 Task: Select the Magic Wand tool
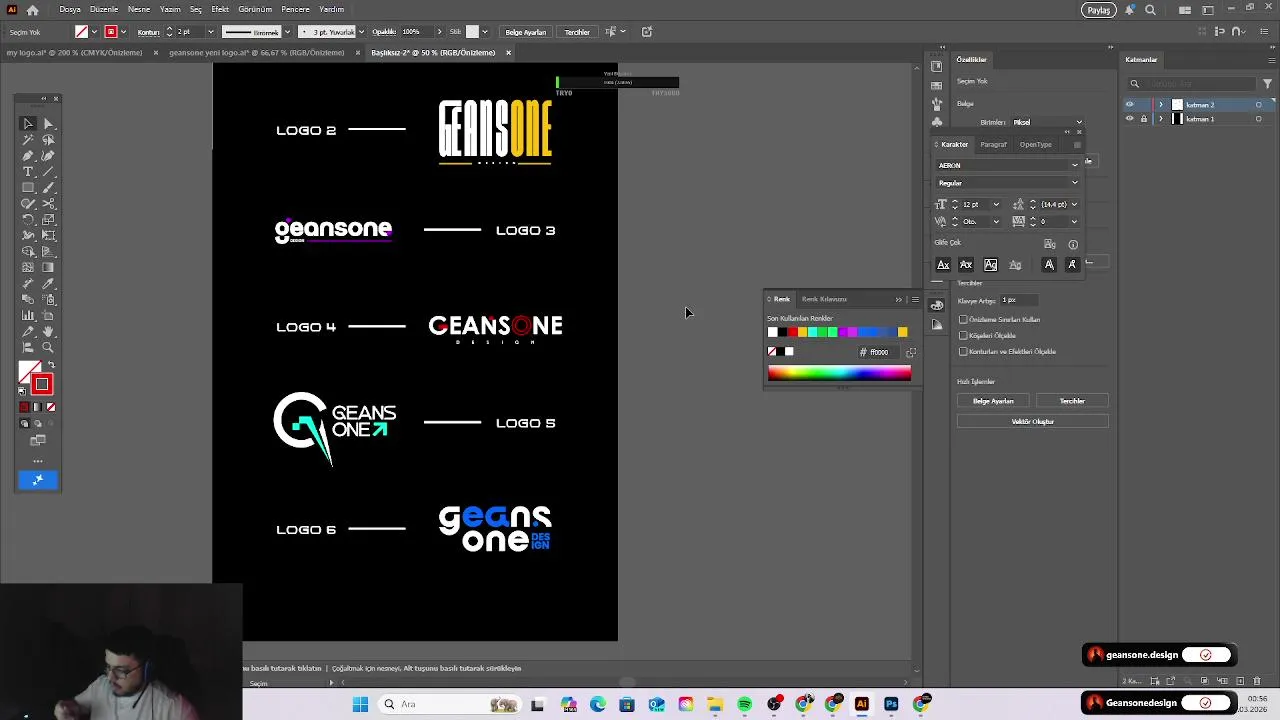28,140
